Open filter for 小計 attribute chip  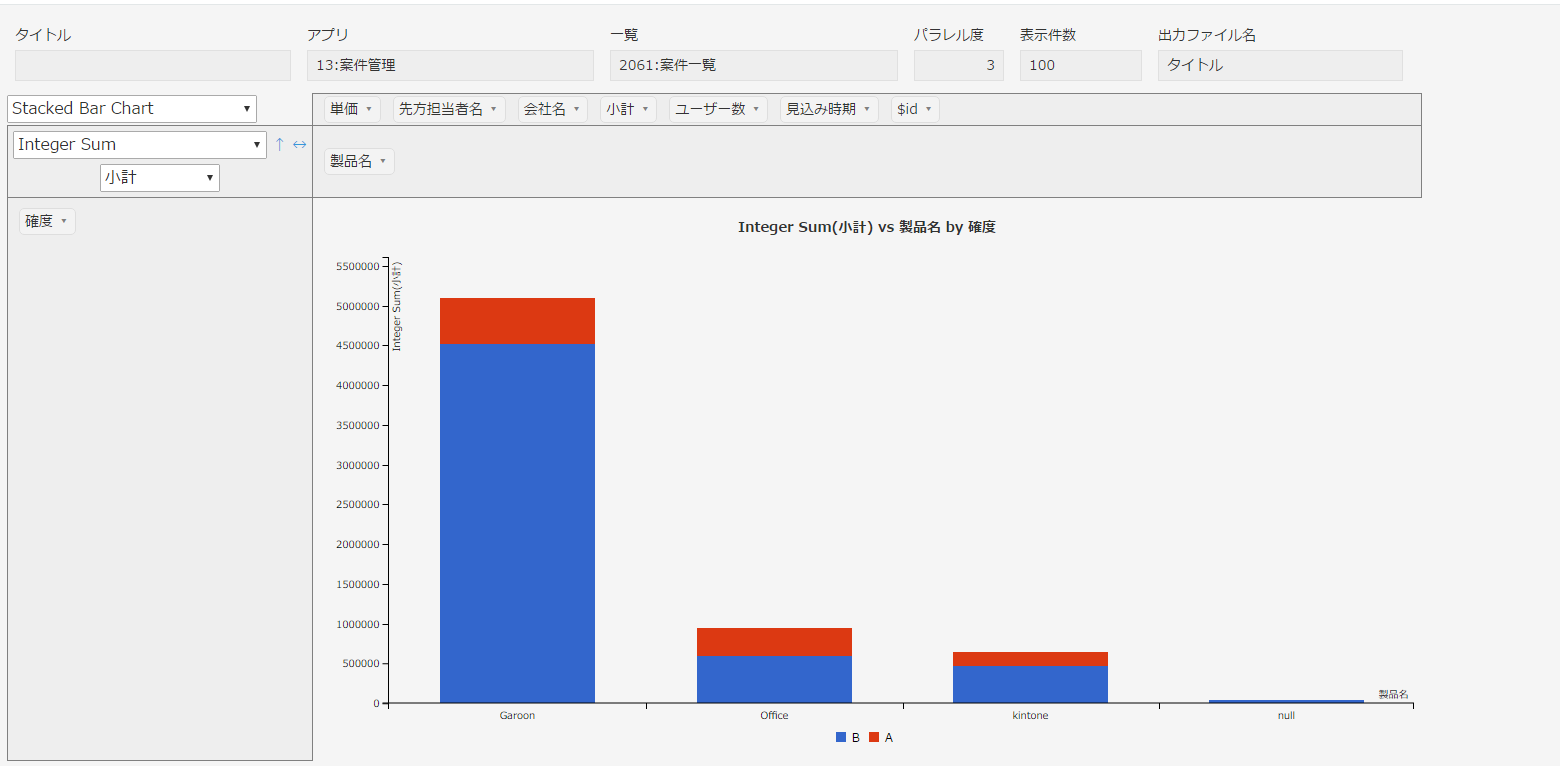tap(645, 109)
